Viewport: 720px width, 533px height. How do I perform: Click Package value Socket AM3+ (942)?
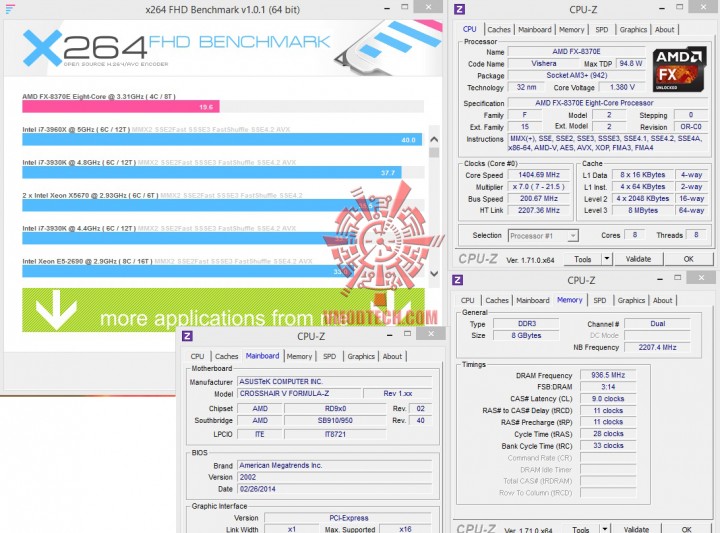(576, 75)
